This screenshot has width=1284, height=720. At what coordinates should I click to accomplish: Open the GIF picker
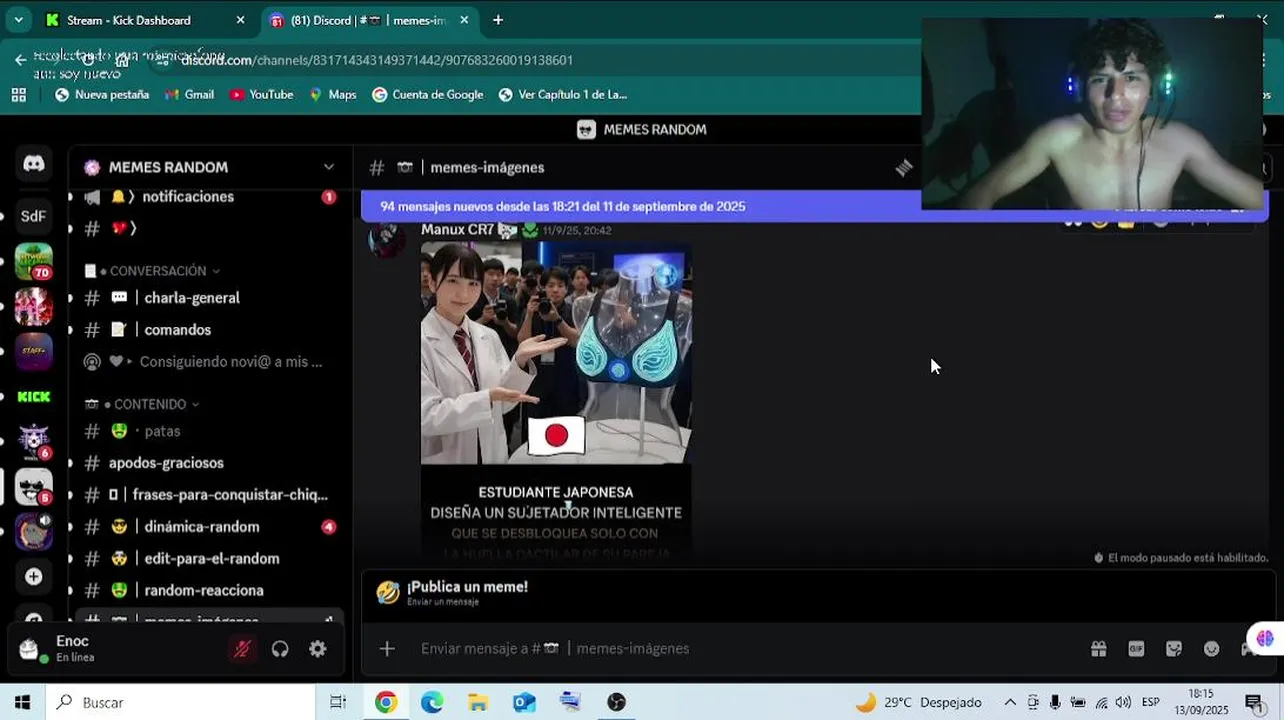pyautogui.click(x=1136, y=649)
